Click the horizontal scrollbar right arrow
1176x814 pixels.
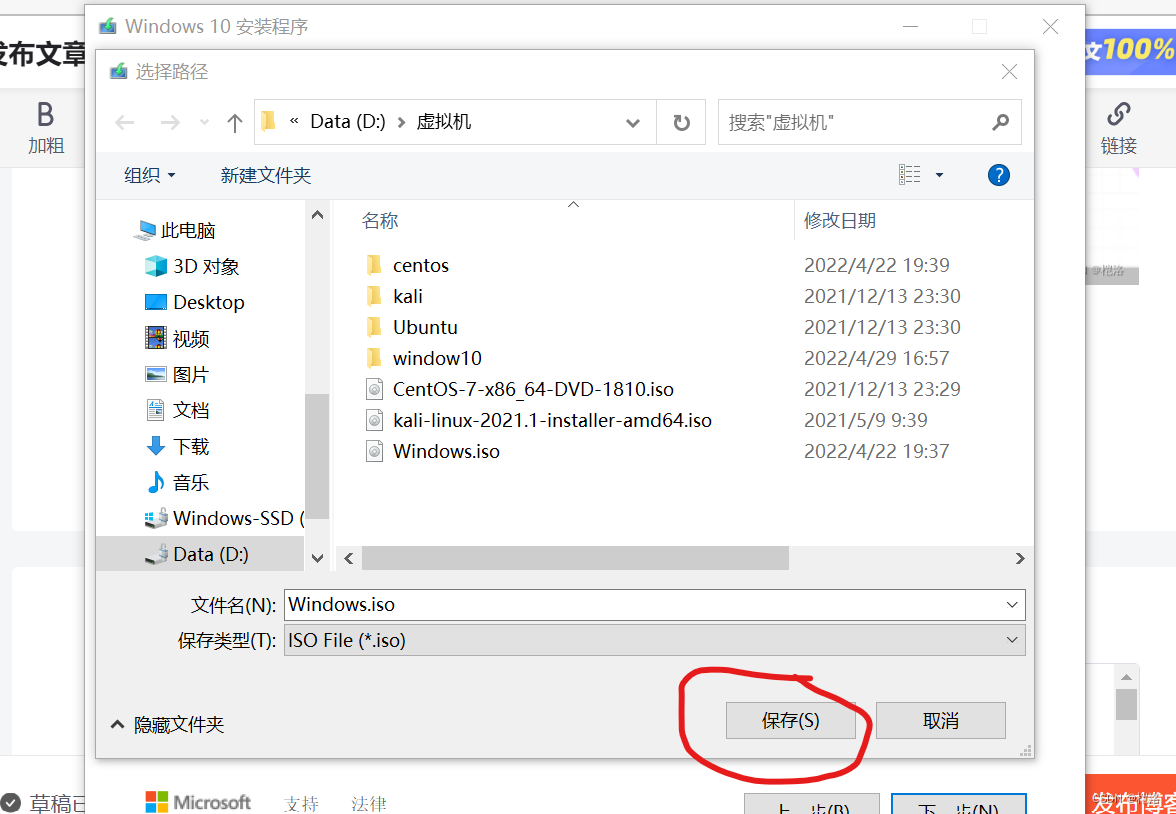[1020, 558]
